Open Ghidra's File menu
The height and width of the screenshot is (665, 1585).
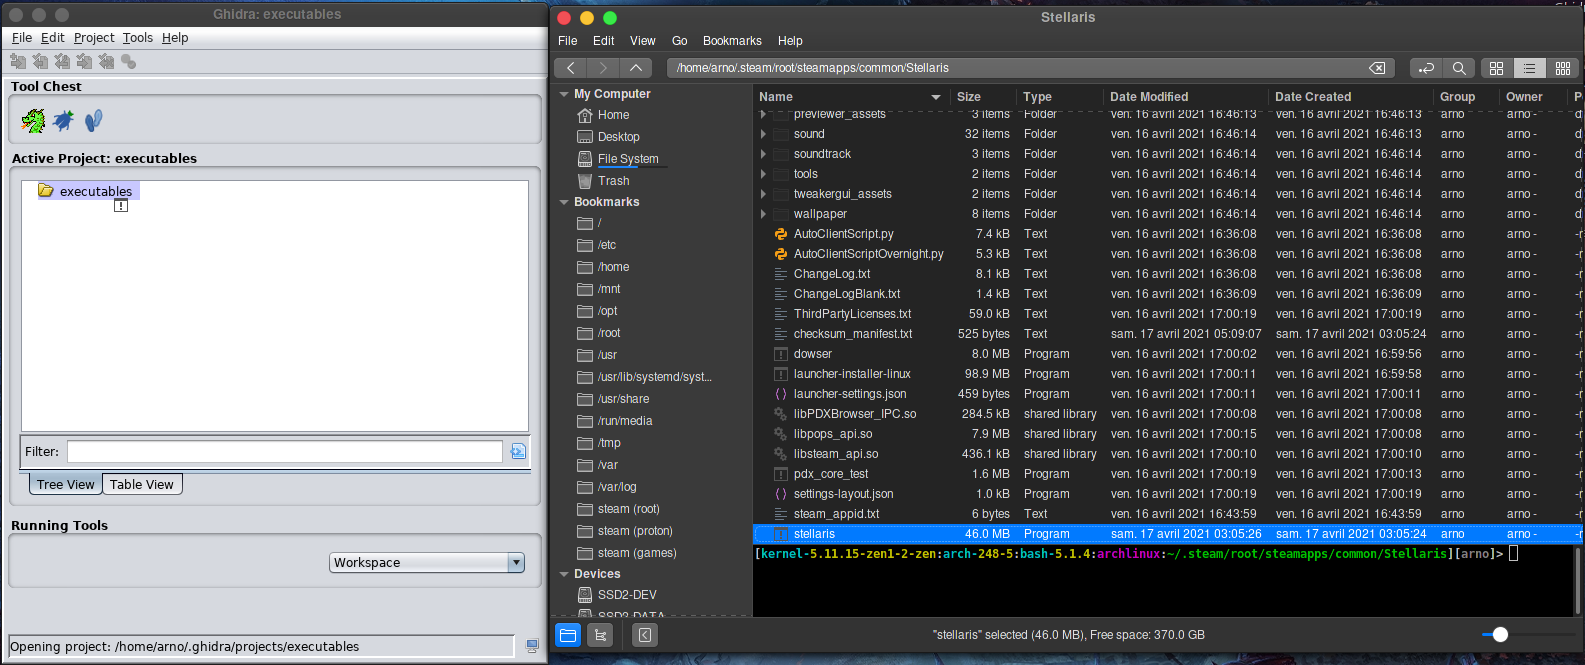[x=22, y=38]
